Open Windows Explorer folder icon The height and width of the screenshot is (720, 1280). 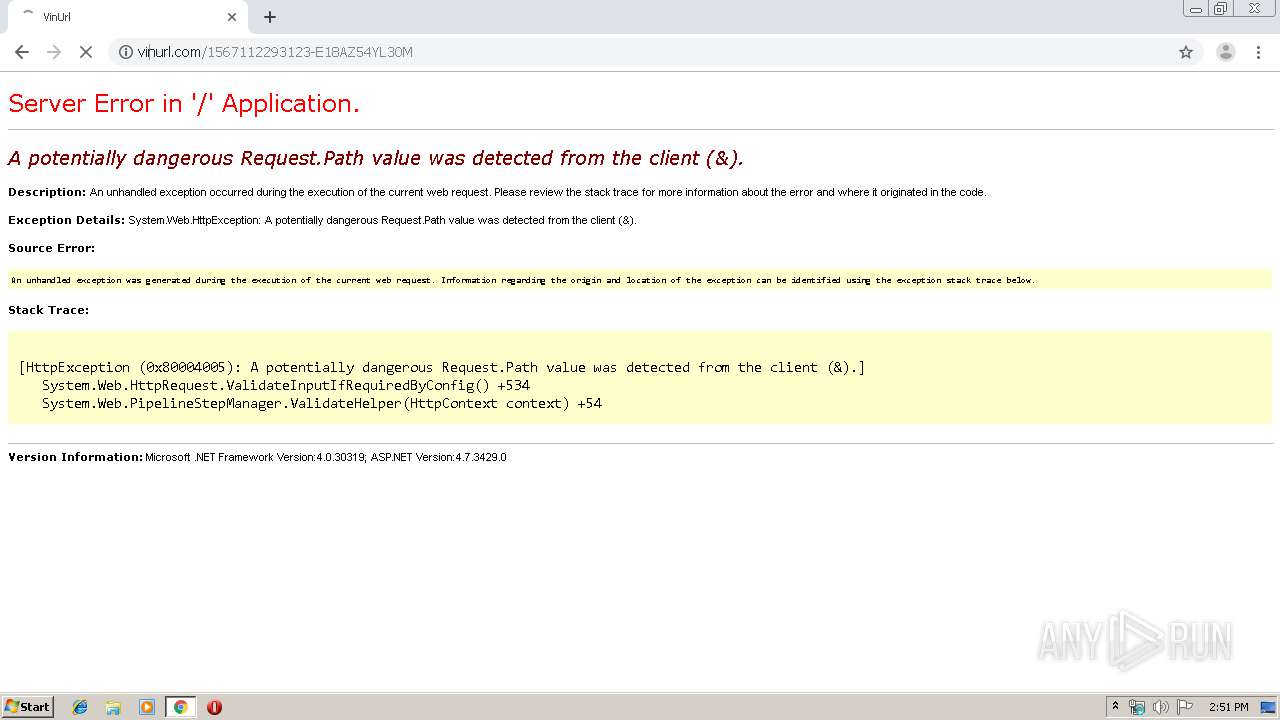pos(113,707)
